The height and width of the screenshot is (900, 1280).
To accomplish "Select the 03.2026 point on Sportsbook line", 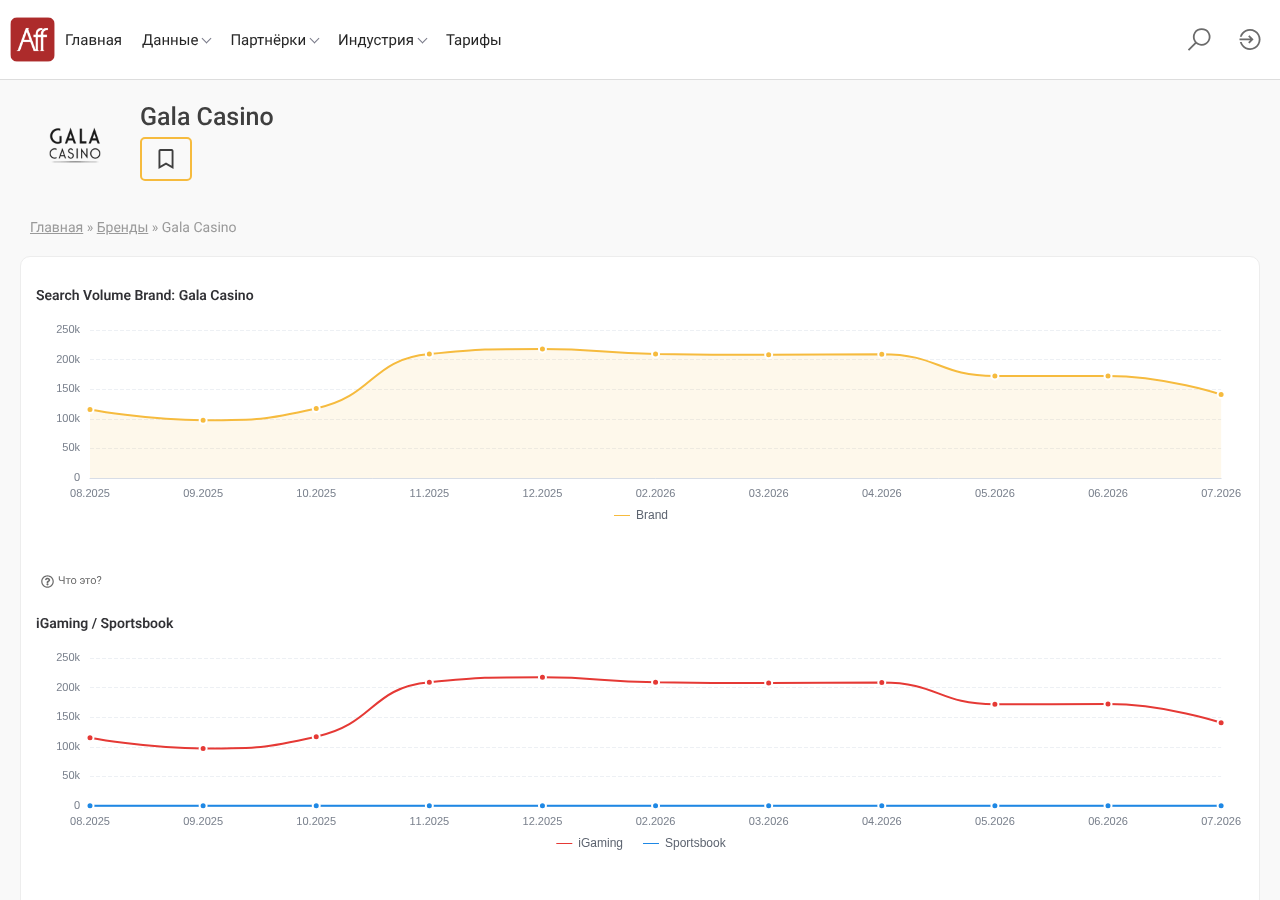I will tap(769, 805).
